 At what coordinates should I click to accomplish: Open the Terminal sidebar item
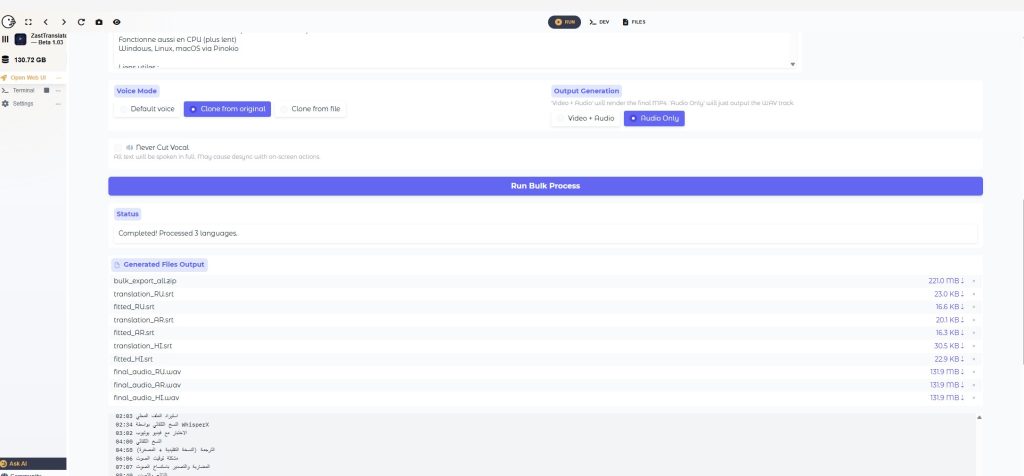pos(24,90)
